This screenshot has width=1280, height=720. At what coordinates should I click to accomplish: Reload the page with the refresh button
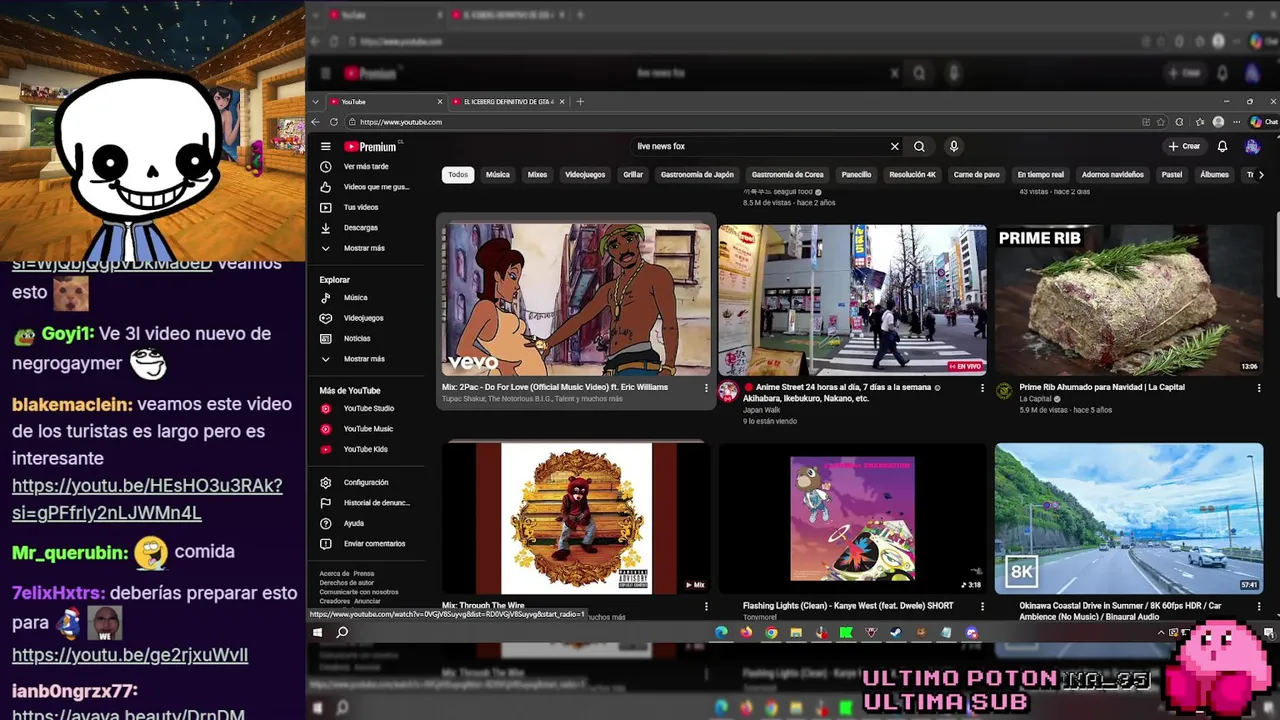334,122
